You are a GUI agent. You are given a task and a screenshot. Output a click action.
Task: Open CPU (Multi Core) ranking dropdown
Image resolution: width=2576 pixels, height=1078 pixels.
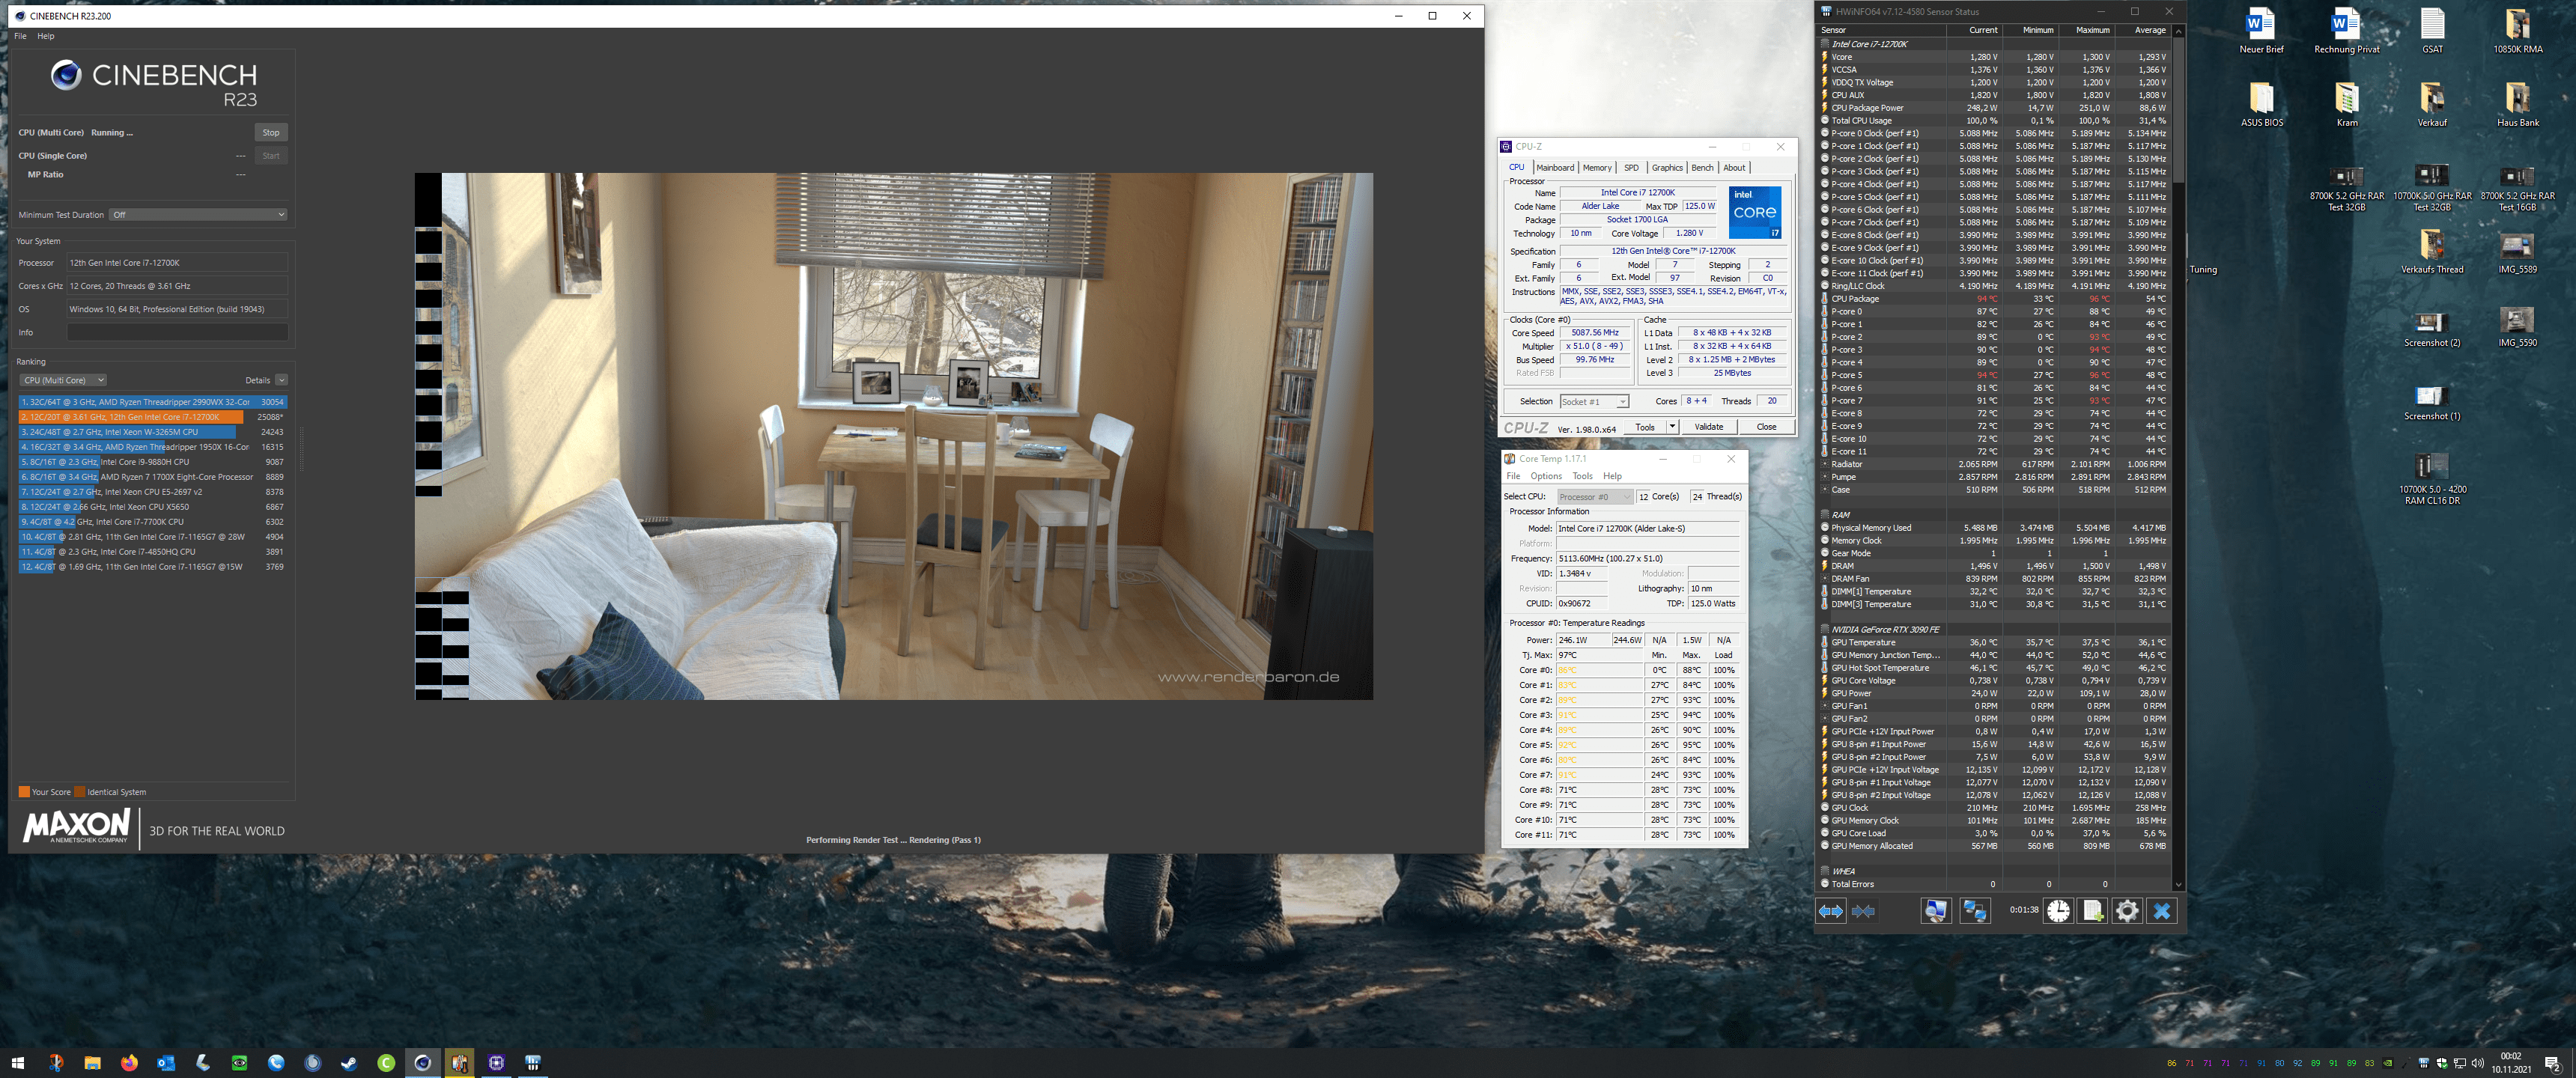point(63,380)
